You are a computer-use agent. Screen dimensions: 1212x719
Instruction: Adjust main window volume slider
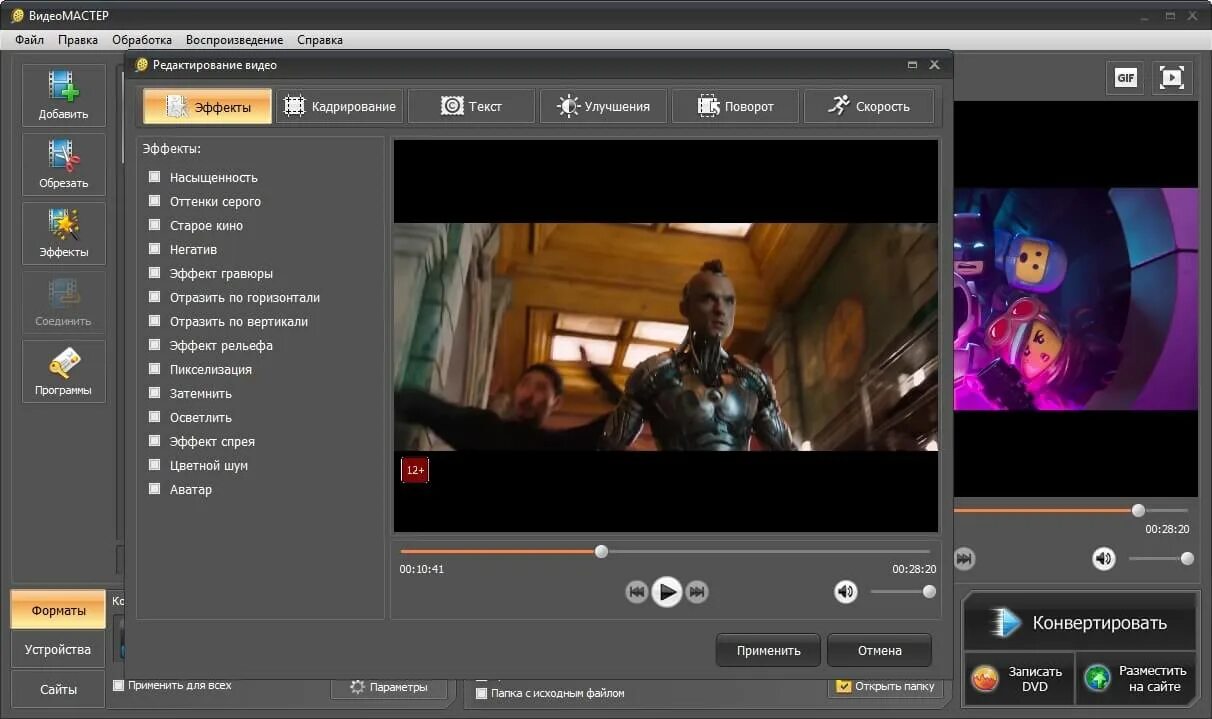pyautogui.click(x=1187, y=558)
